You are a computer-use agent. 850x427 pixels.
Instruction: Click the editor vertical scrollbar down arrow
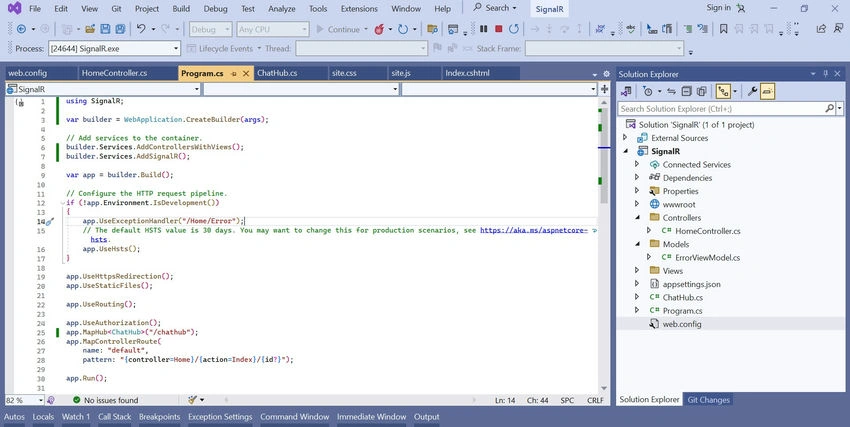click(x=604, y=389)
